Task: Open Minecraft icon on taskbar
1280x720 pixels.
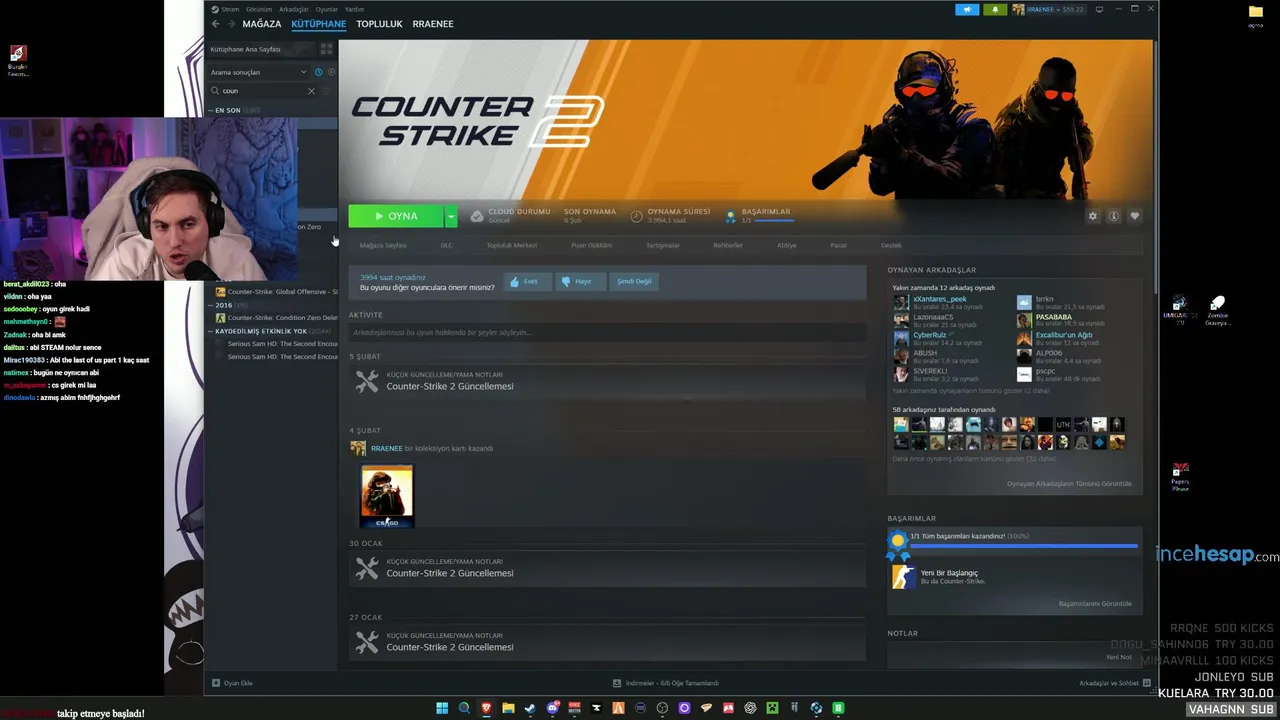Action: pos(772,708)
